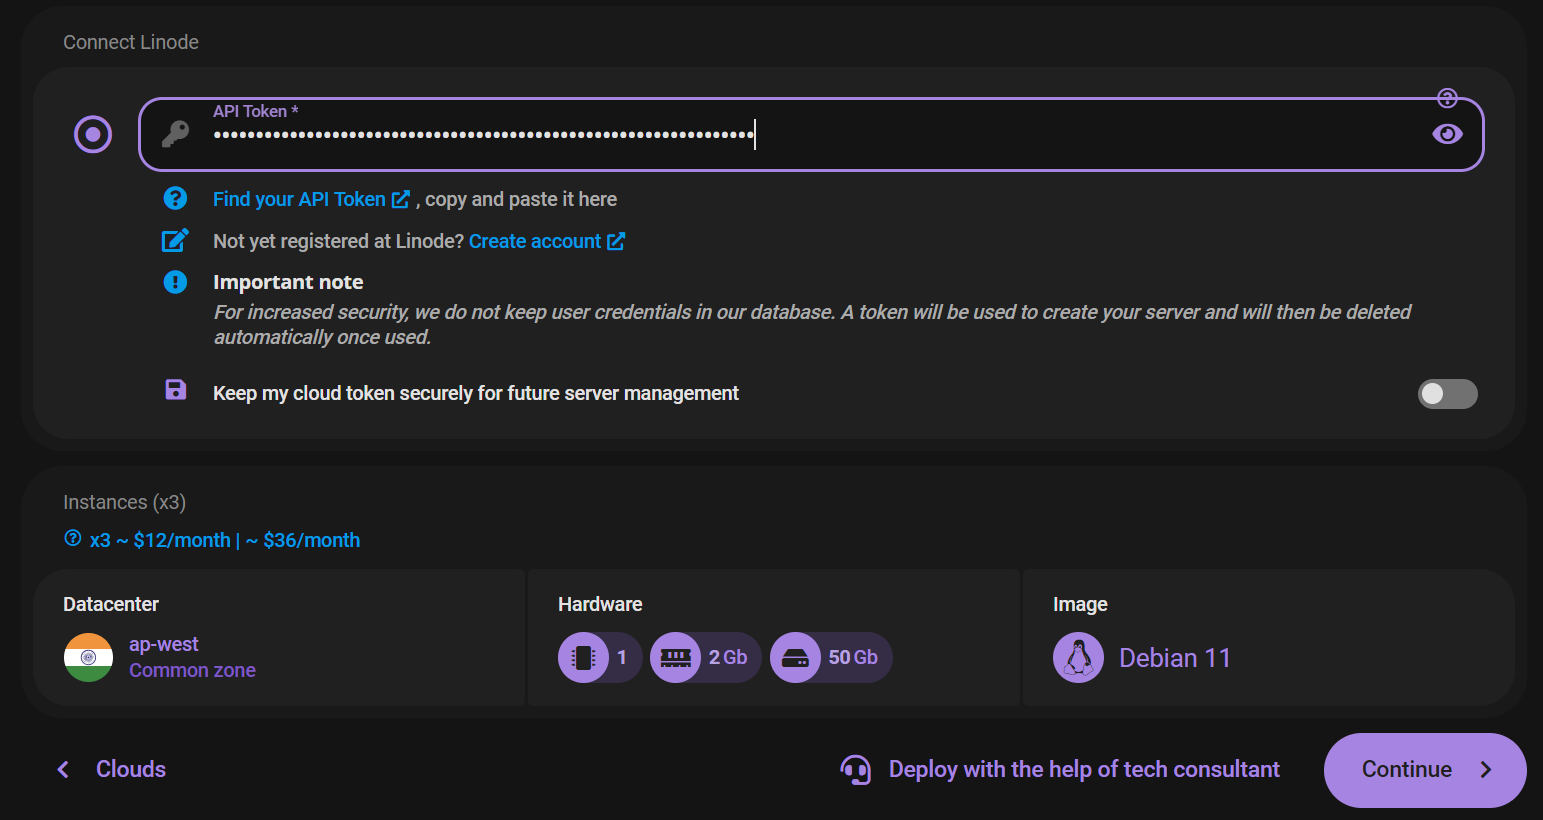1543x820 pixels.
Task: Click the left chevron beside Clouds
Action: click(63, 769)
